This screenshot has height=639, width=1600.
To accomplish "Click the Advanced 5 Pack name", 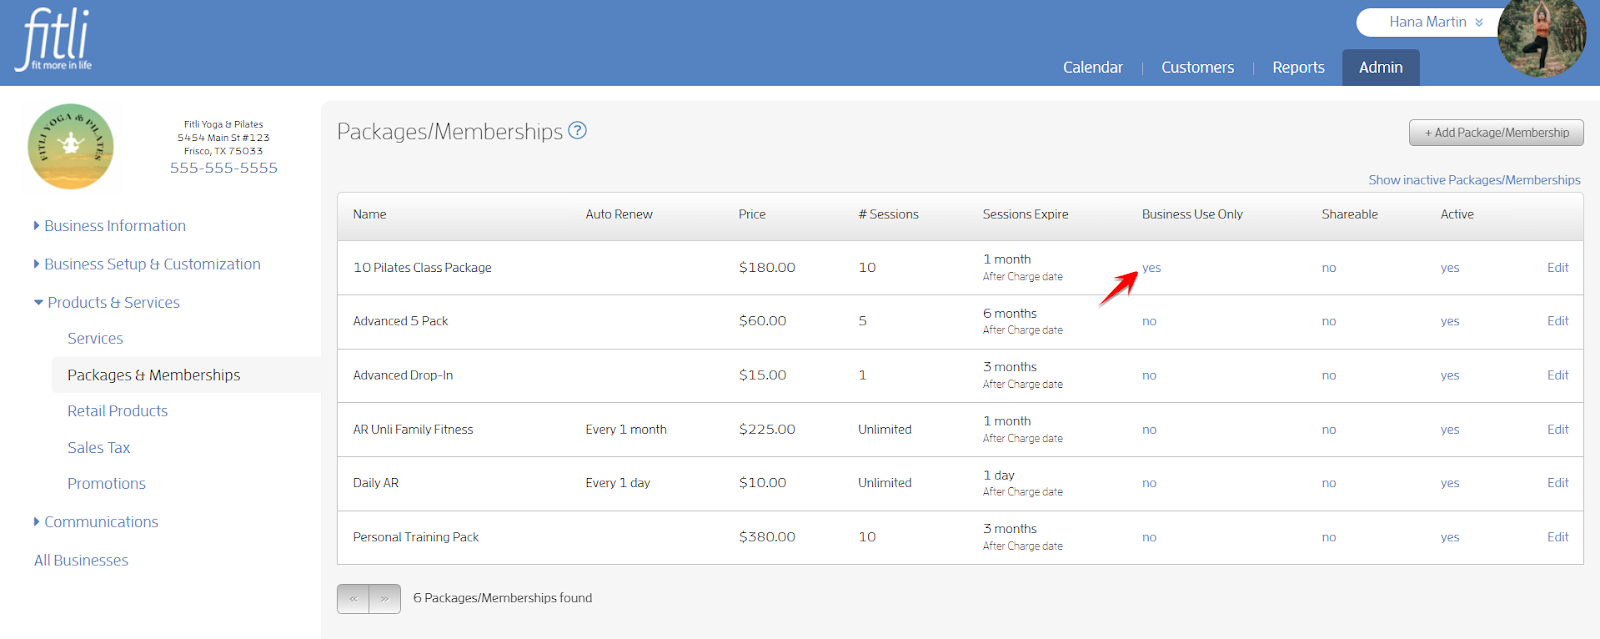I will (400, 321).
